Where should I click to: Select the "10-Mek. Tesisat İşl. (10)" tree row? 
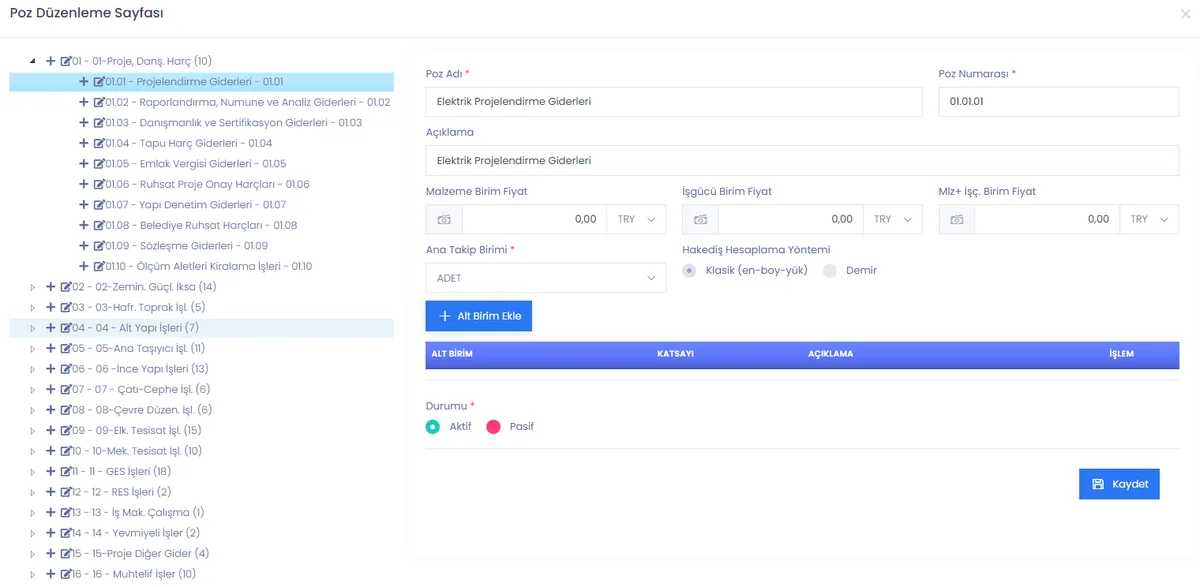tap(202, 451)
